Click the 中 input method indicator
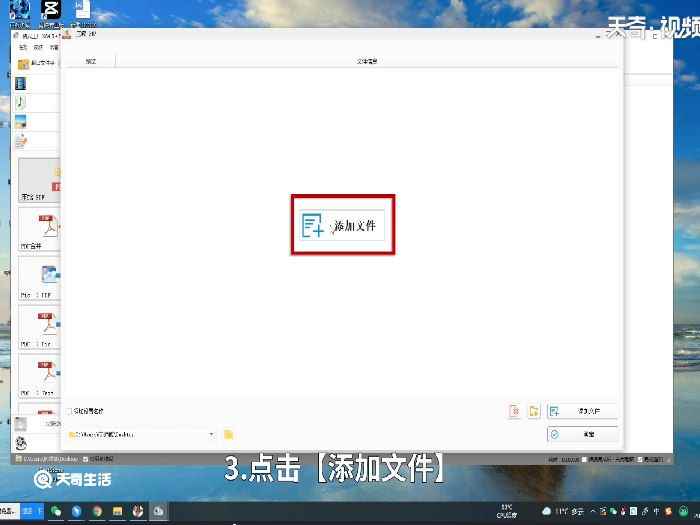Screen dimensions: 700x525 656,511
